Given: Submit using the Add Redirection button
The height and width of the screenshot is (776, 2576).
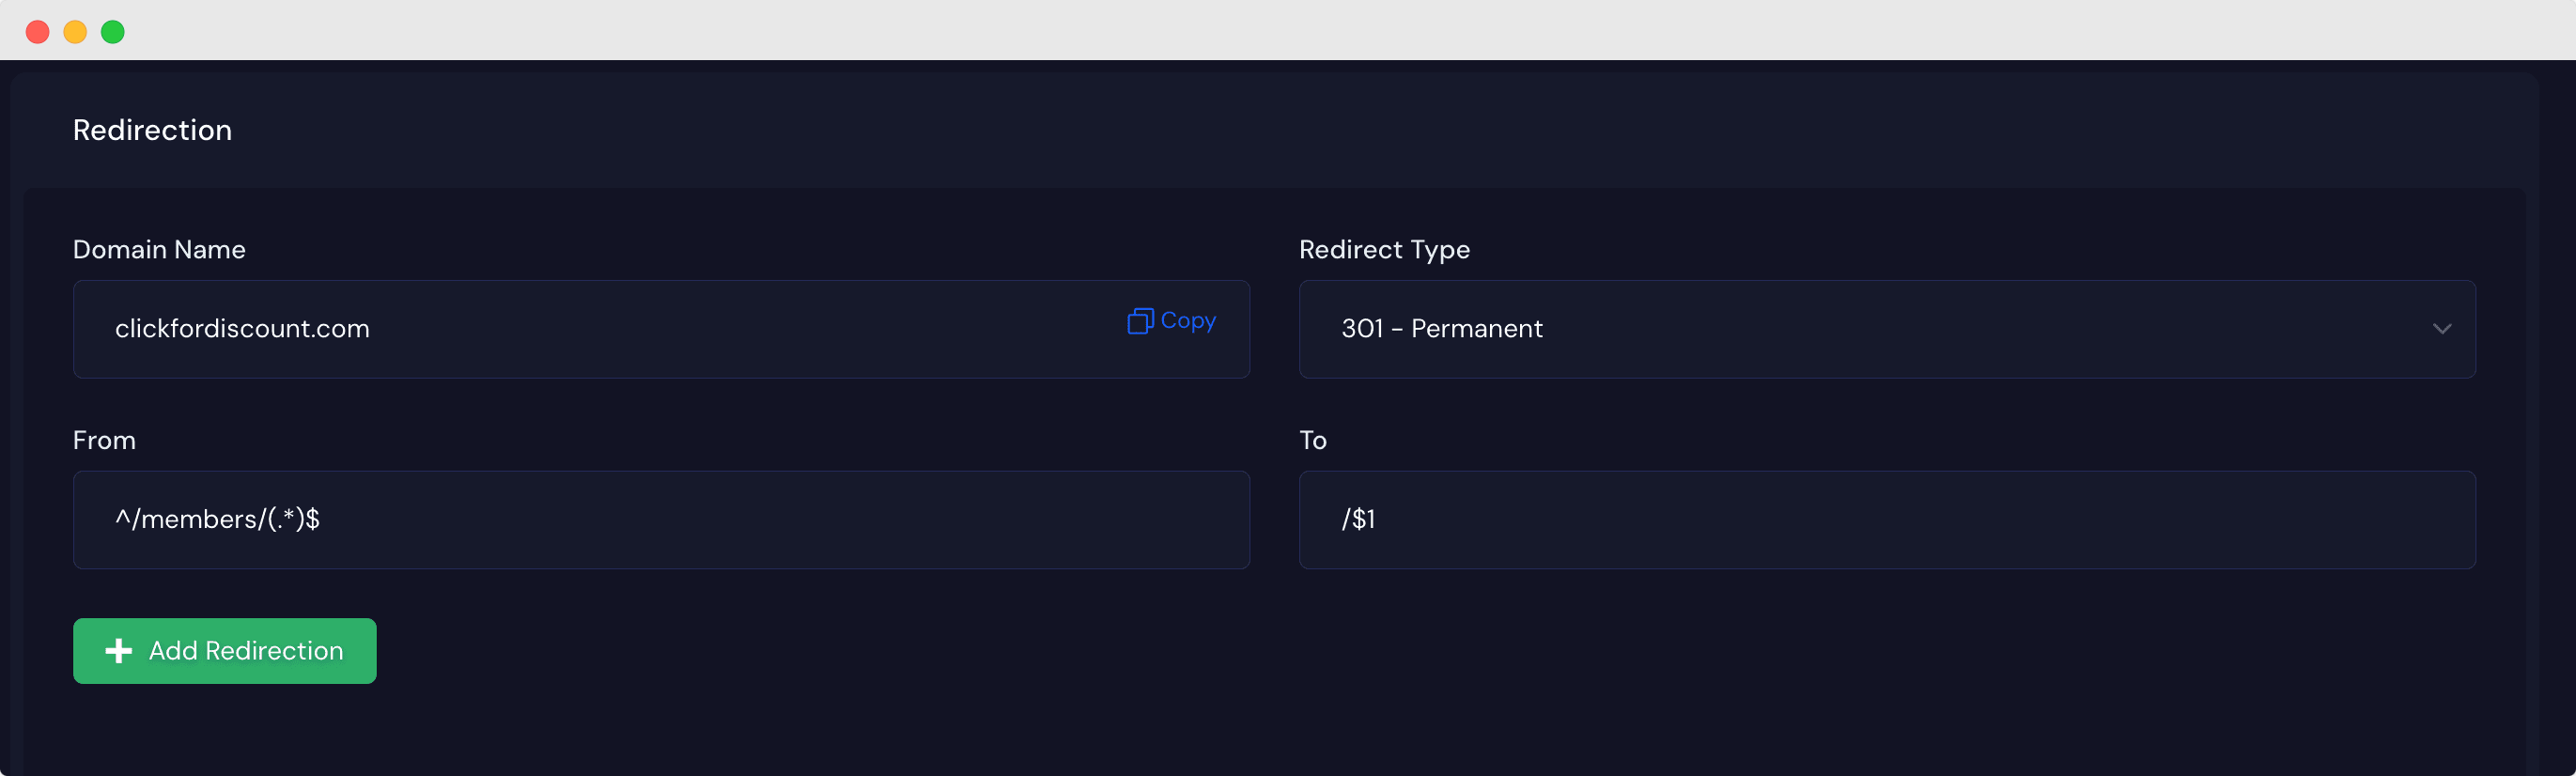Looking at the screenshot, I should (x=225, y=651).
